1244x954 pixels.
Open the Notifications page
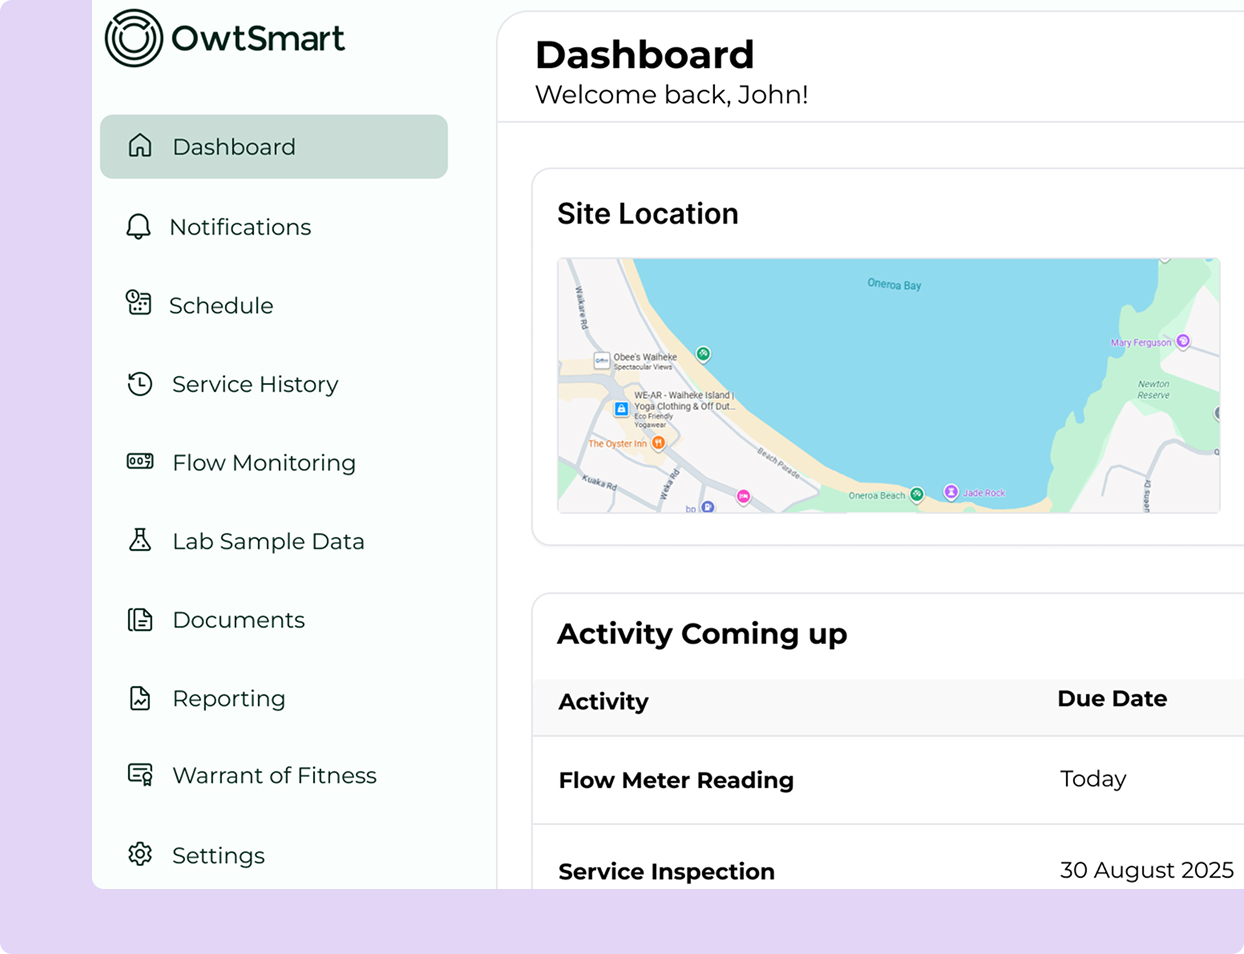click(x=241, y=226)
